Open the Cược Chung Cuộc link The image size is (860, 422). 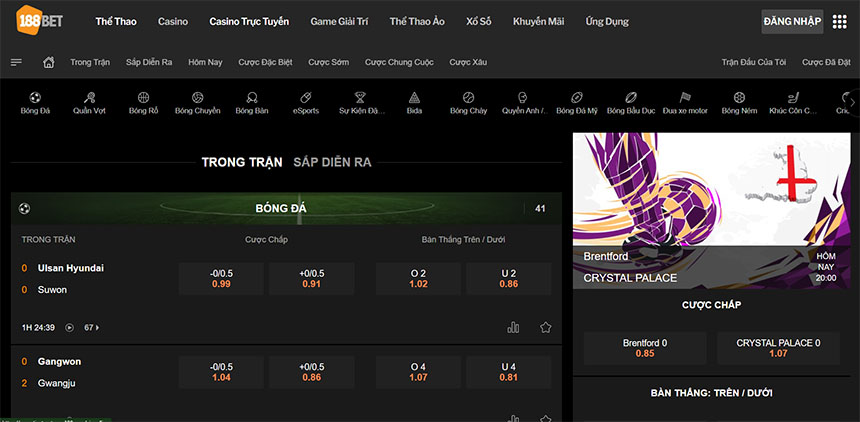pyautogui.click(x=399, y=62)
